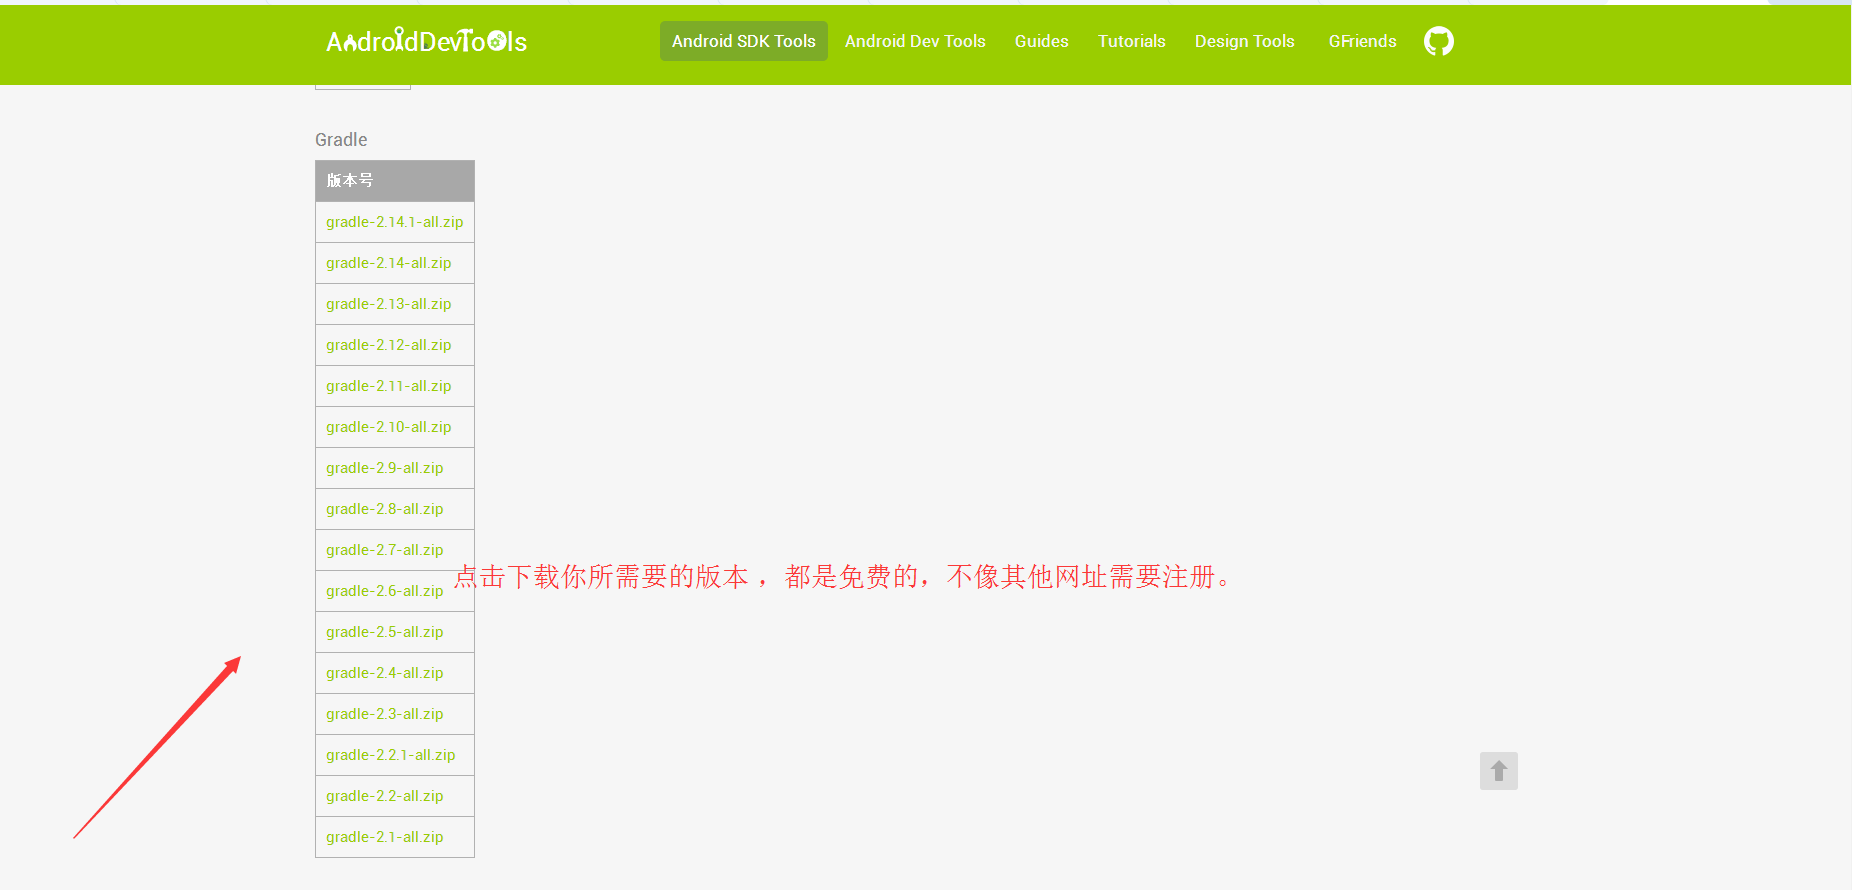Download gradle-2.3-all.zip
This screenshot has height=890, width=1852.
(x=384, y=714)
